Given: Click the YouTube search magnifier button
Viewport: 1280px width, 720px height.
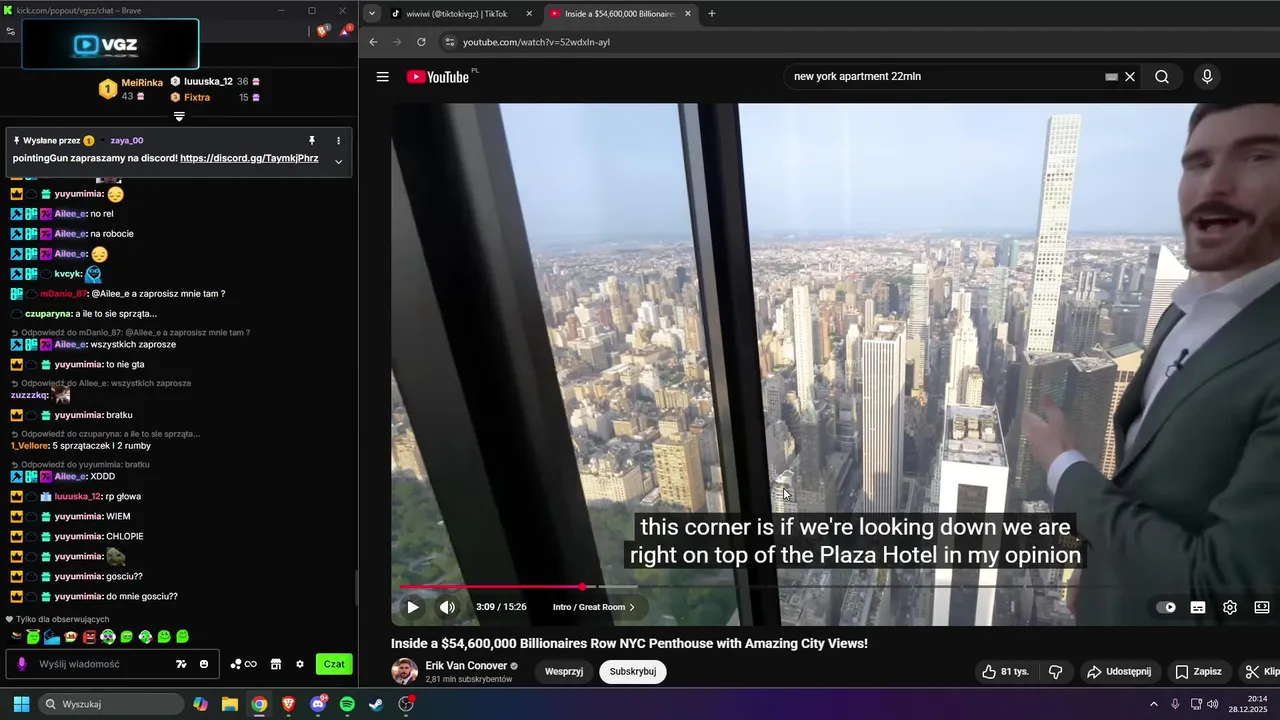Looking at the screenshot, I should (1162, 77).
